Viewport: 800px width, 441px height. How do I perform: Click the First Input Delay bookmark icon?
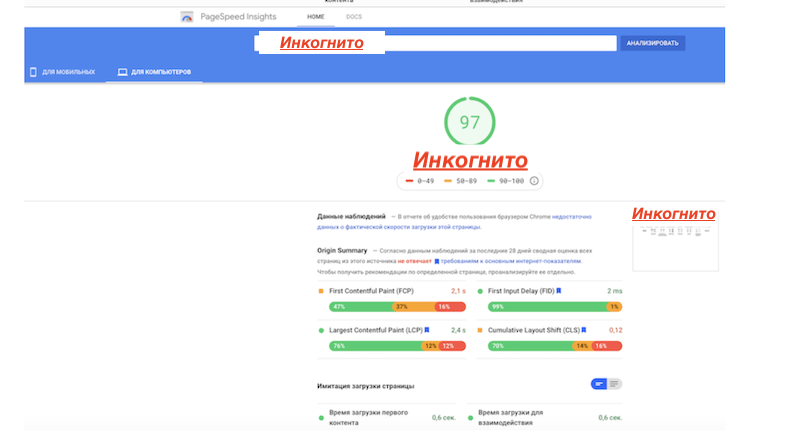coord(559,291)
